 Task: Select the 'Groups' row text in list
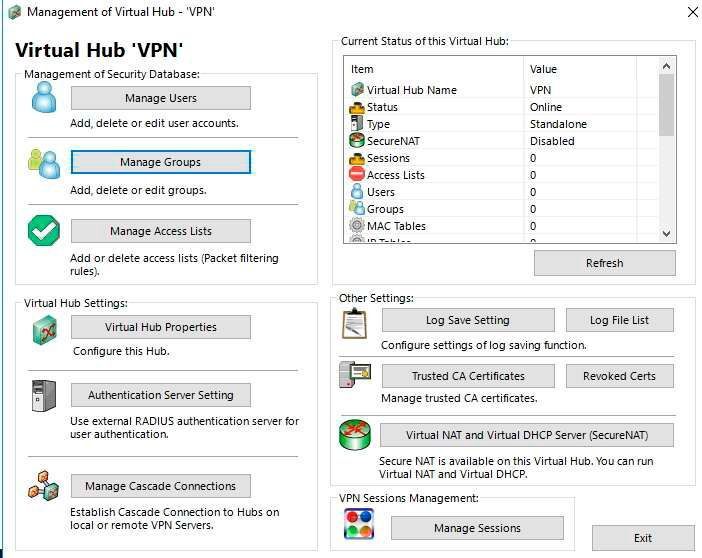click(x=385, y=209)
